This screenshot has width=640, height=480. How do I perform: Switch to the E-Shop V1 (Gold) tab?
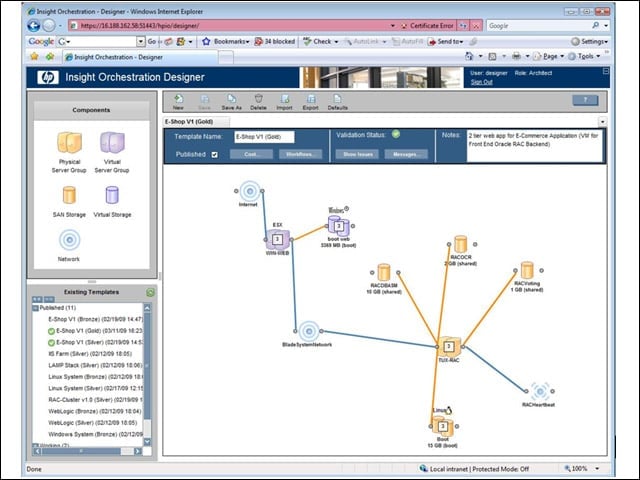coord(196,122)
